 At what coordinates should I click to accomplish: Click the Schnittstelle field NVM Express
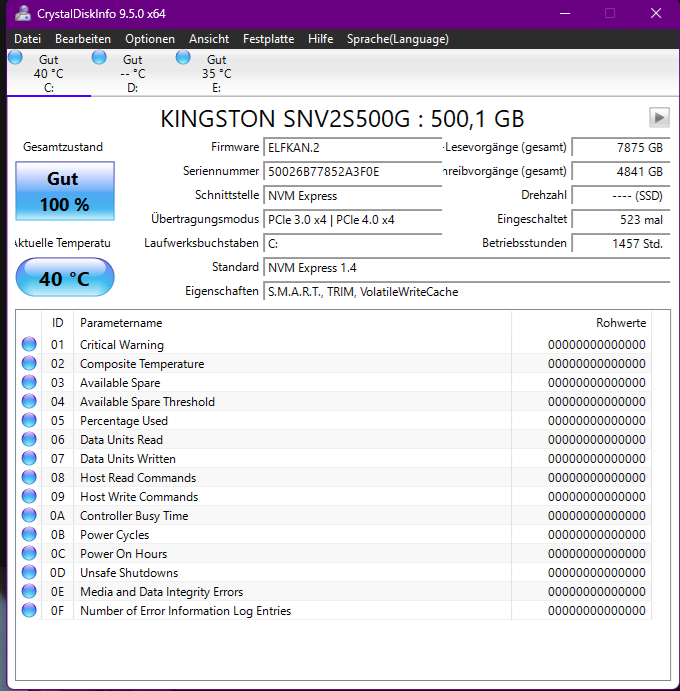point(353,196)
